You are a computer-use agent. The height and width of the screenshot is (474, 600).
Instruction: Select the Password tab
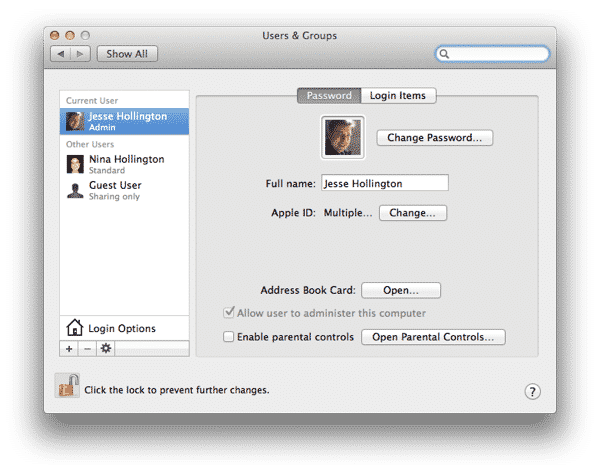(x=329, y=96)
